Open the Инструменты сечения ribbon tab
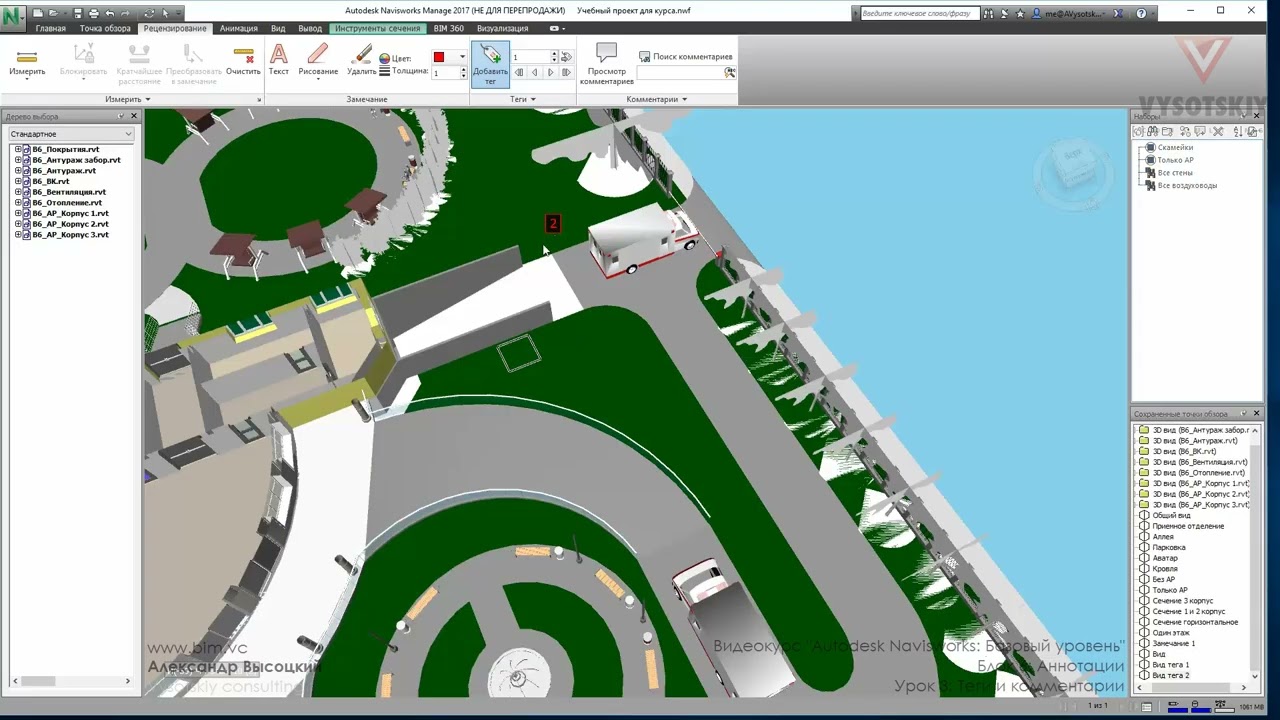The image size is (1280, 720). 378,29
